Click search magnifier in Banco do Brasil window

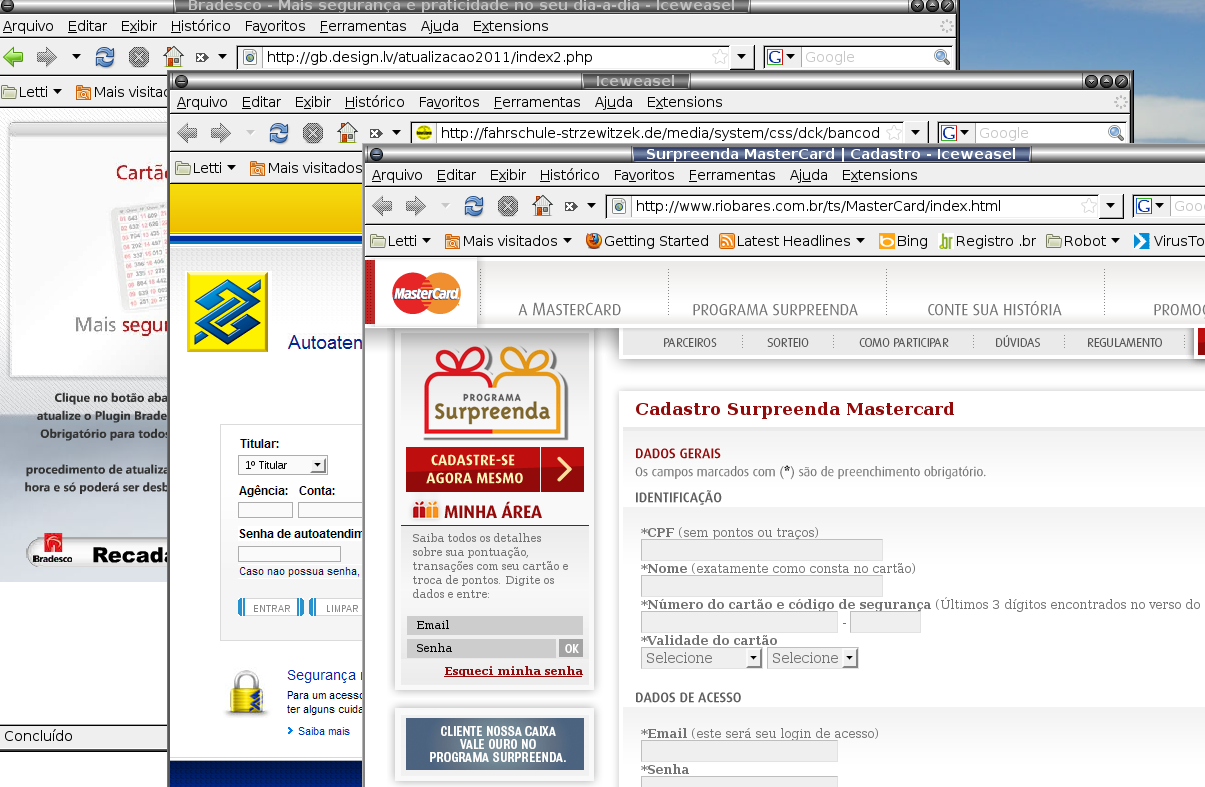(x=1116, y=133)
